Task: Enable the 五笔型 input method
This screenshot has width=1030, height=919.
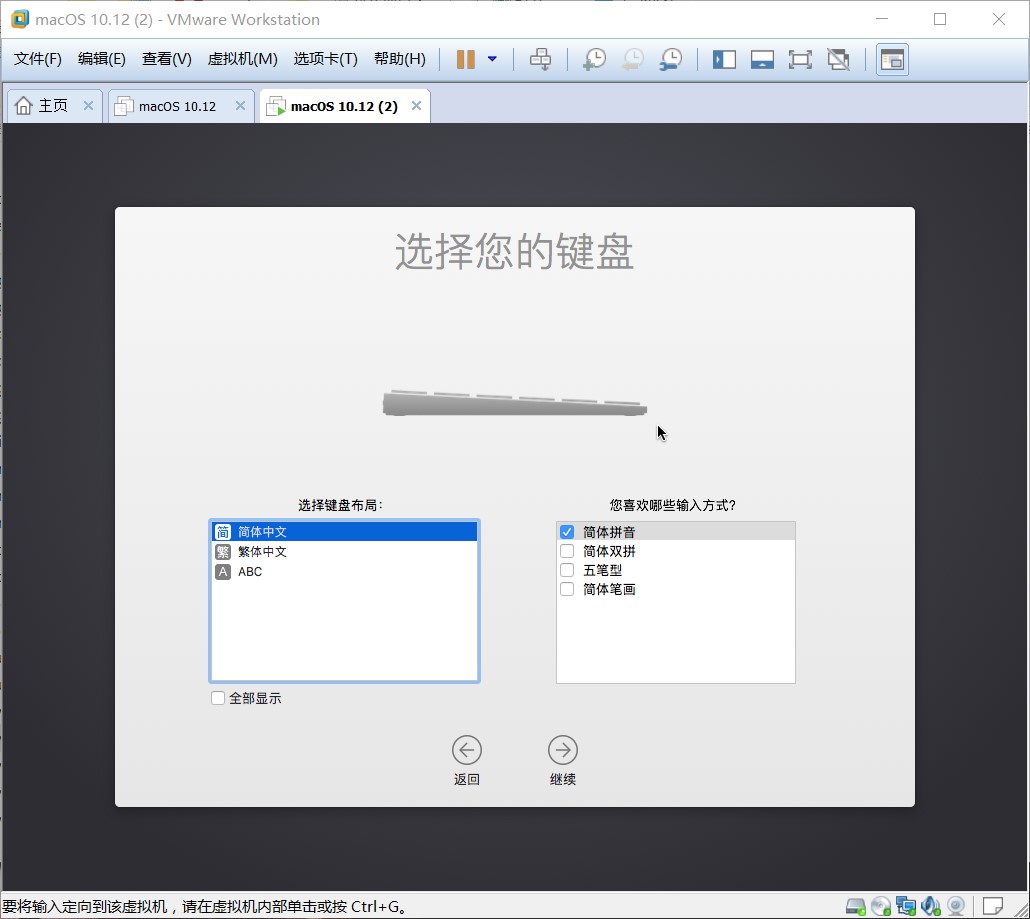Action: click(x=567, y=570)
